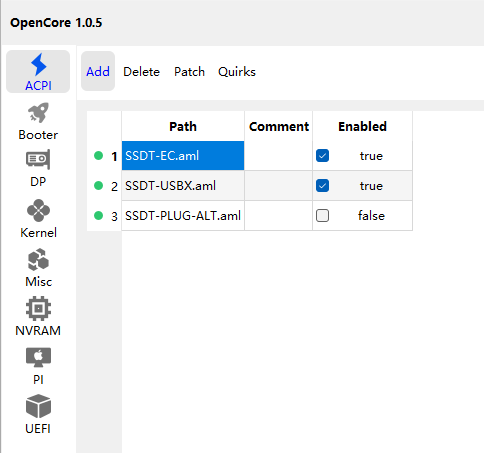The image size is (484, 453).
Task: Select the SSDT-PLUG-ALT.aml path cell
Action: pyautogui.click(x=183, y=216)
